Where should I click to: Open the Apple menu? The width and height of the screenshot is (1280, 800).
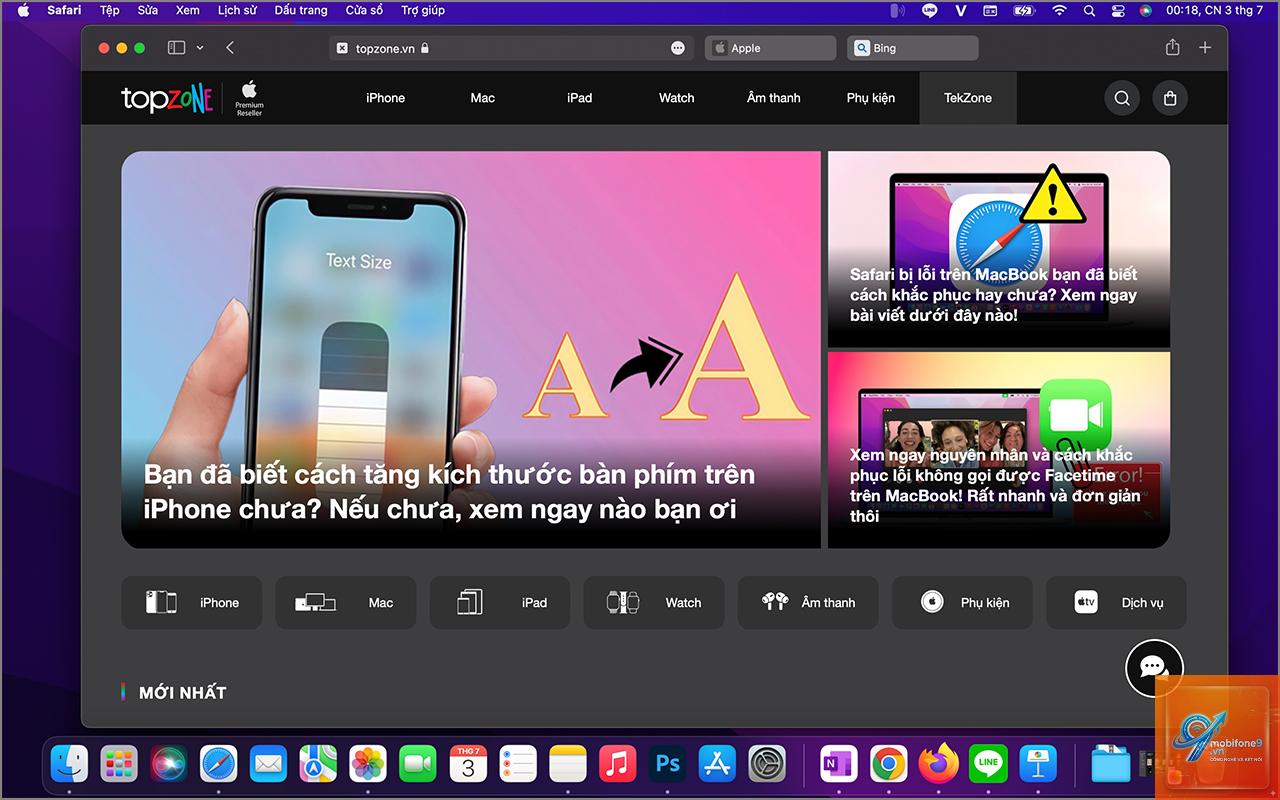(23, 10)
